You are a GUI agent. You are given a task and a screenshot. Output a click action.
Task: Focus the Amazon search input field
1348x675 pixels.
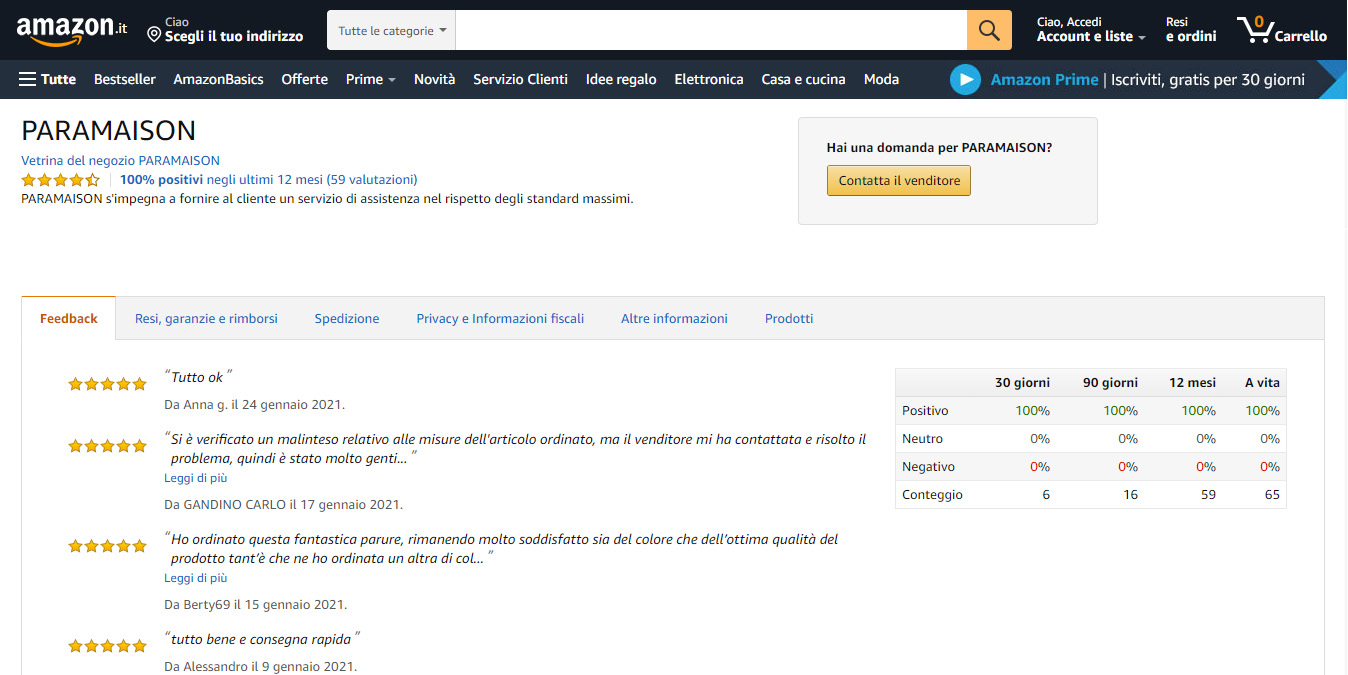click(x=711, y=30)
